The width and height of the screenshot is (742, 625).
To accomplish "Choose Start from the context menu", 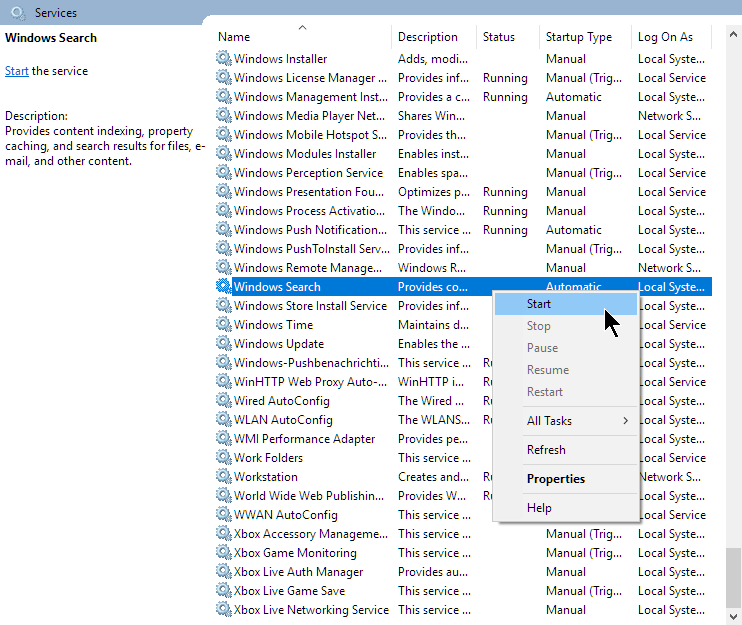I will [539, 304].
